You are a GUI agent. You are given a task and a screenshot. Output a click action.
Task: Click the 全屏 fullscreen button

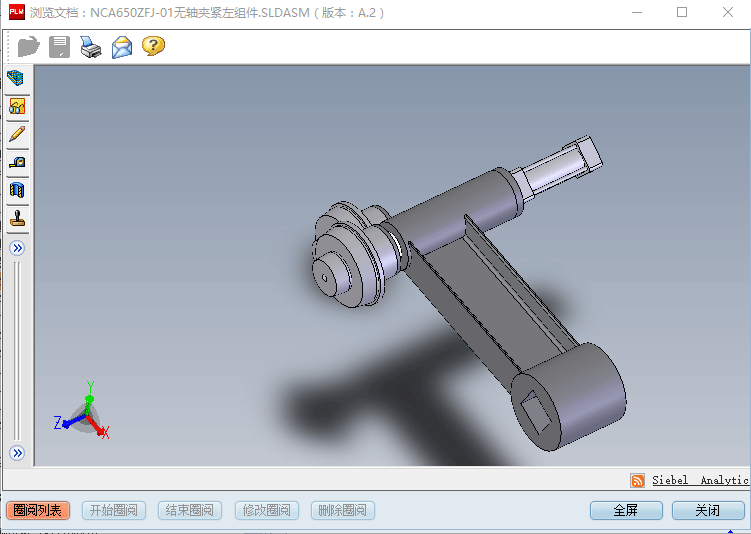[625, 510]
